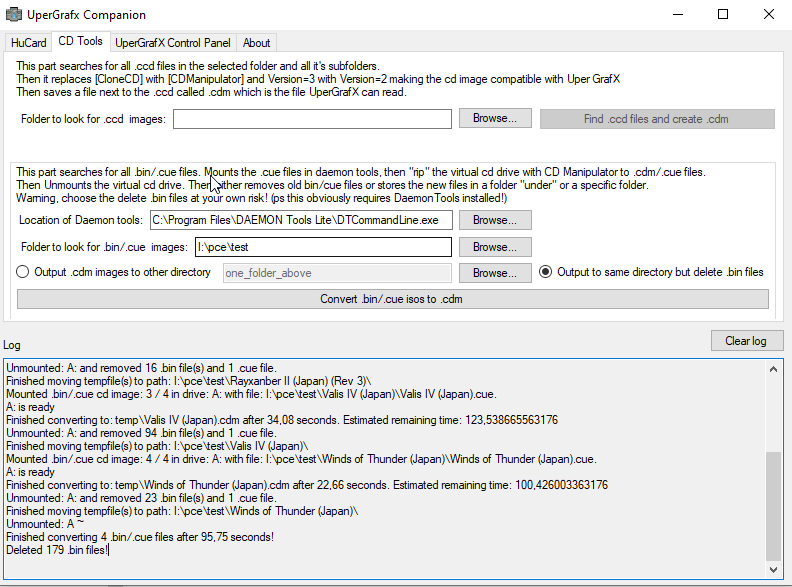The height and width of the screenshot is (587, 792).
Task: Click the 'Location of Daemon tools:' label
Action: 81,220
